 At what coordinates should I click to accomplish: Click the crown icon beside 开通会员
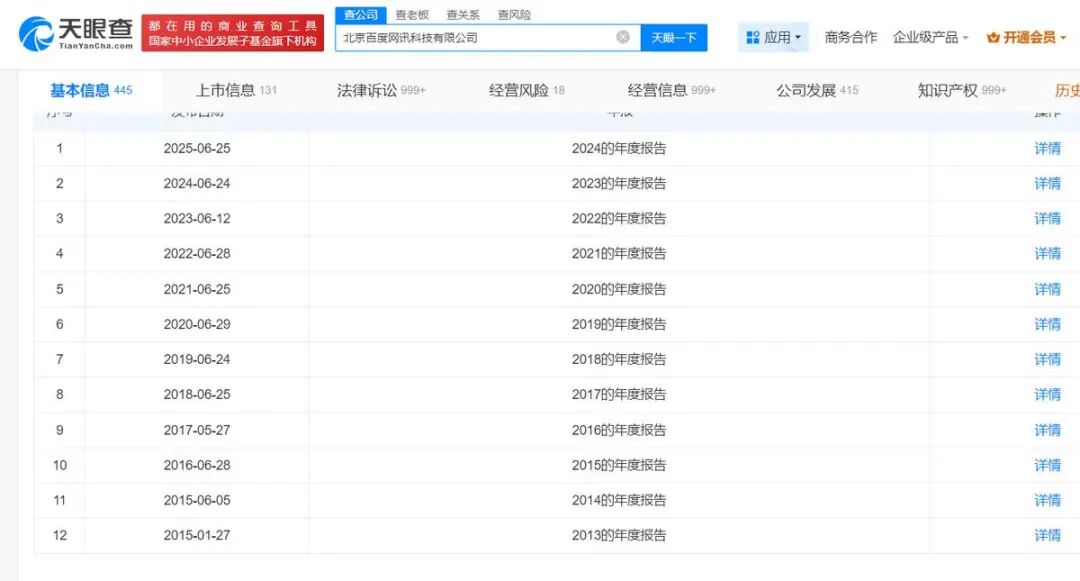click(x=993, y=38)
